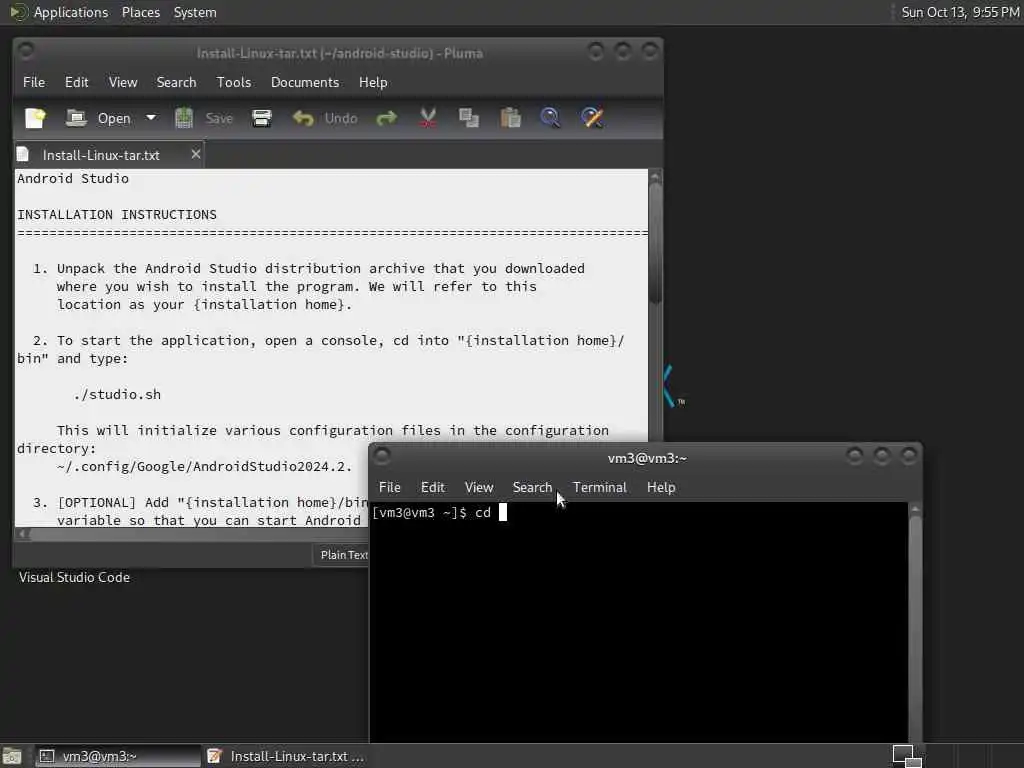Click the New document icon in Pluma toolbar
This screenshot has width=1024, height=768.
click(35, 118)
